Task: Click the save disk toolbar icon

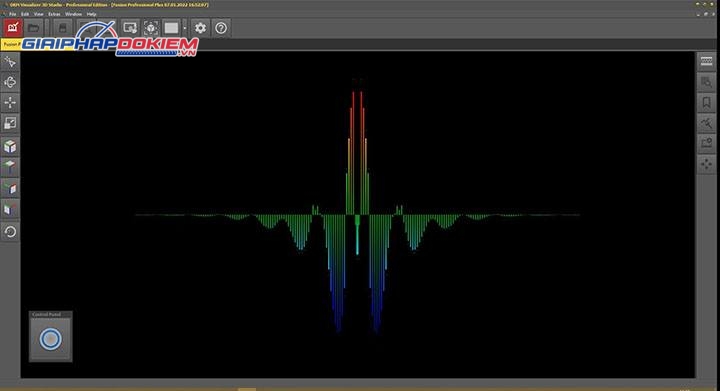Action: [x=63, y=28]
